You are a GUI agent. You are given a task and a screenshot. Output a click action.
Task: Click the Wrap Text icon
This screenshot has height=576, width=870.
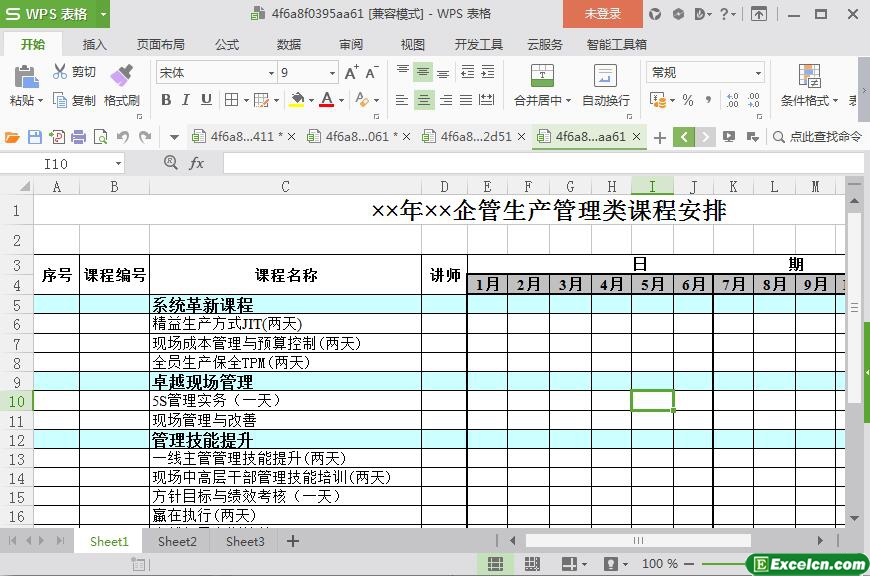click(605, 76)
